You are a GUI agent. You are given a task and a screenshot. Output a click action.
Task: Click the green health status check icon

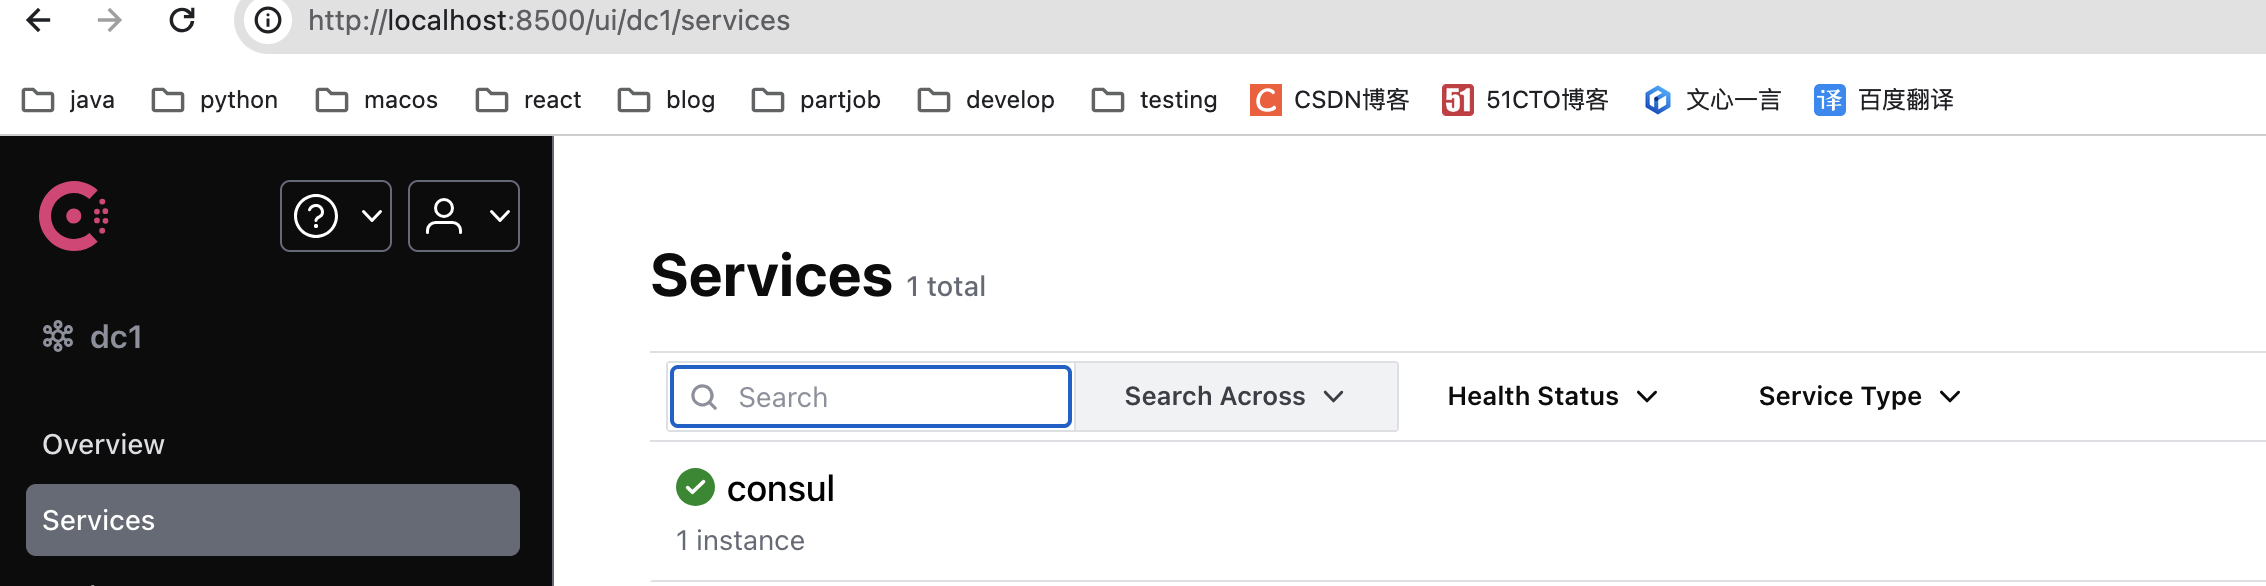point(694,487)
